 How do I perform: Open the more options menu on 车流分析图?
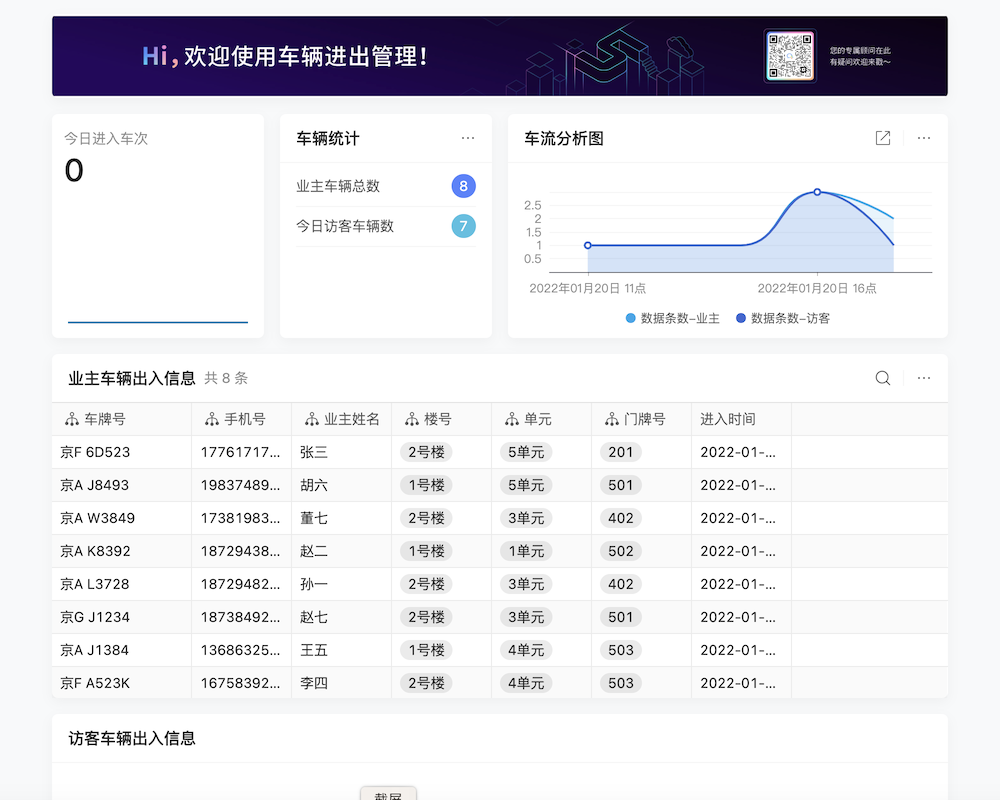pyautogui.click(x=924, y=138)
